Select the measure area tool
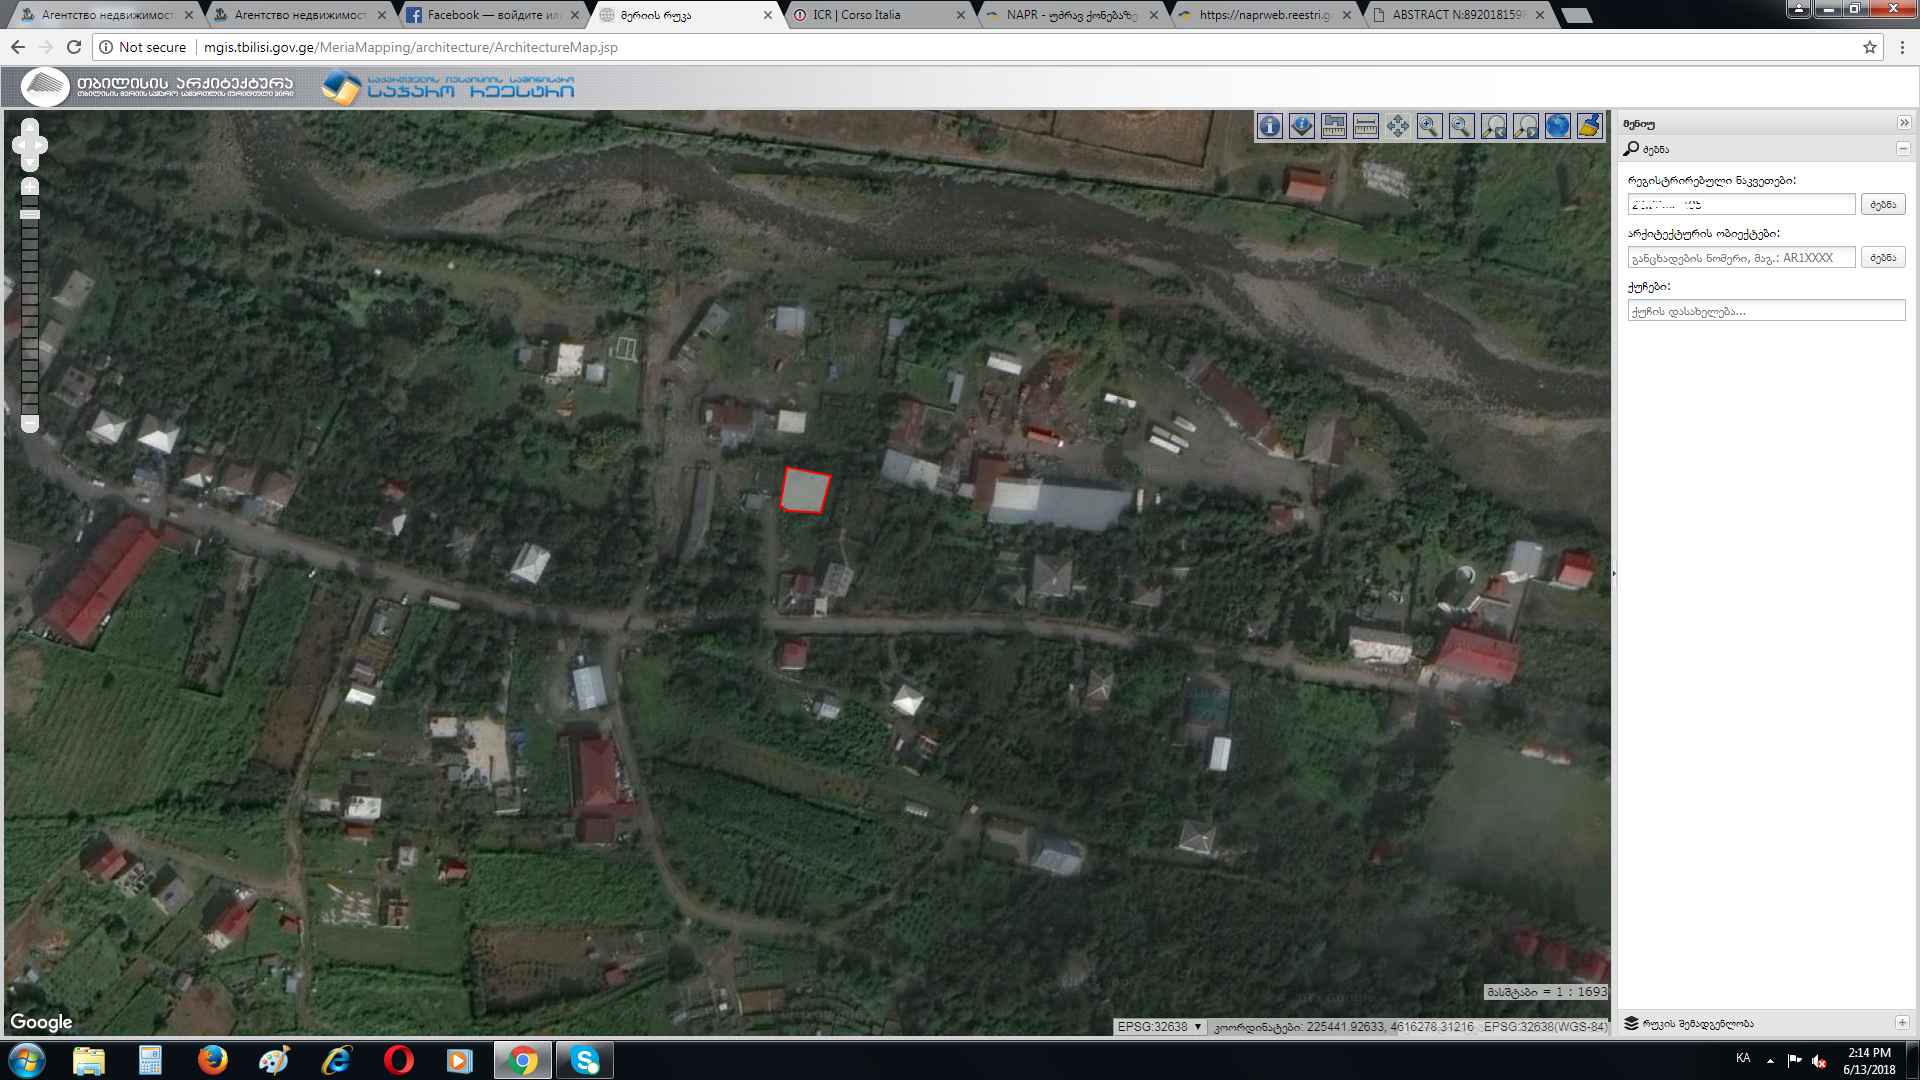1920x1080 pixels. (1333, 126)
